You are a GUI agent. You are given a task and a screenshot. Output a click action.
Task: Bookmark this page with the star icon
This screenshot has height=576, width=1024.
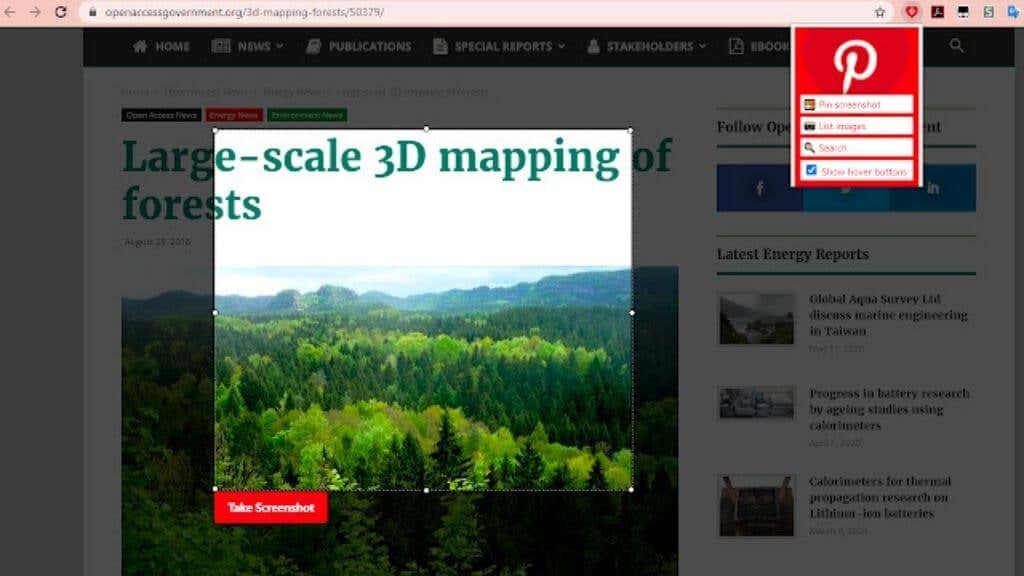(880, 12)
